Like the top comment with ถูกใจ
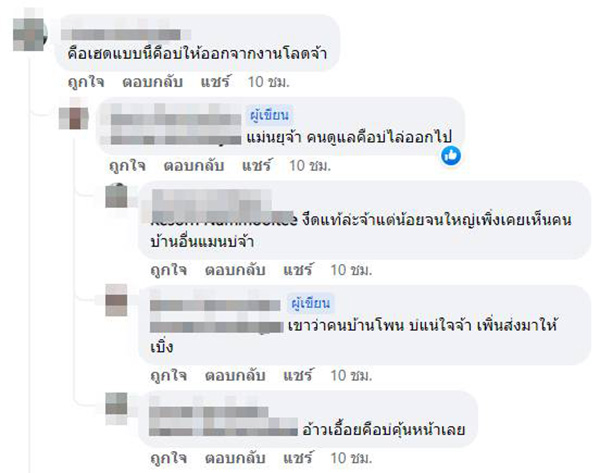Image resolution: width=600 pixels, height=473 pixels. (86, 82)
